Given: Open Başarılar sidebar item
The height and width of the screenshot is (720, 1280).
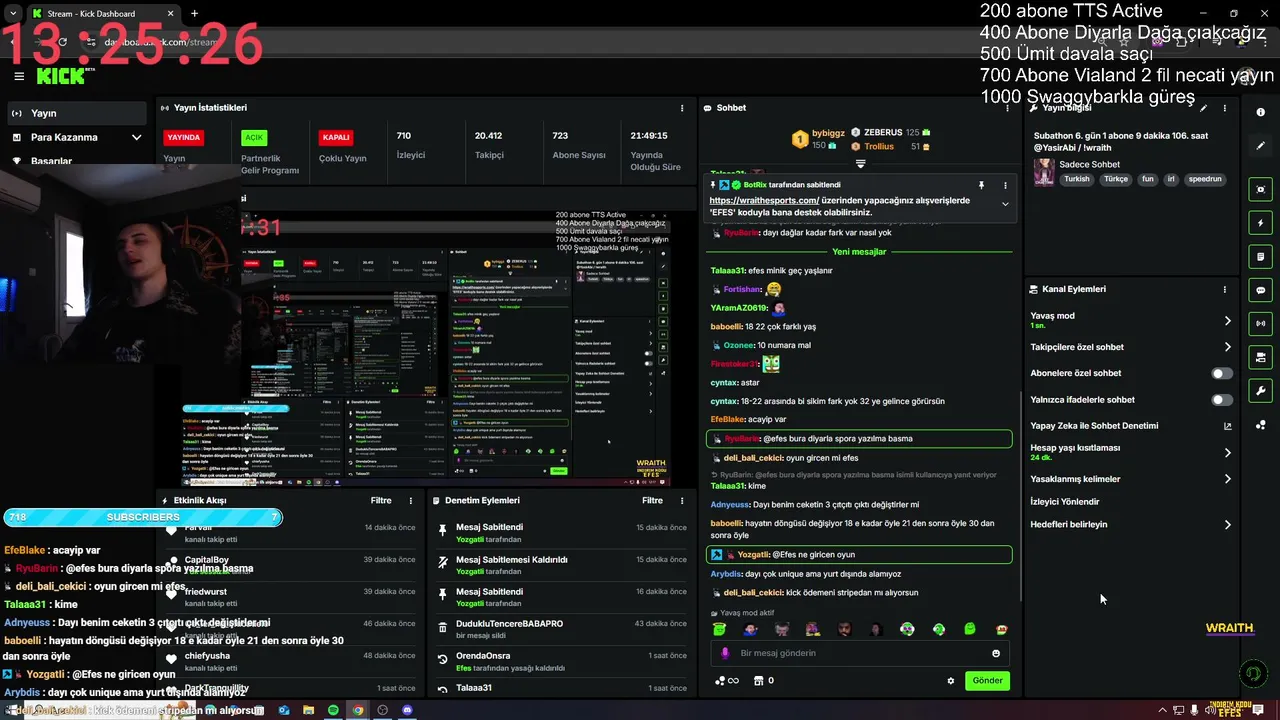Looking at the screenshot, I should tap(77, 160).
